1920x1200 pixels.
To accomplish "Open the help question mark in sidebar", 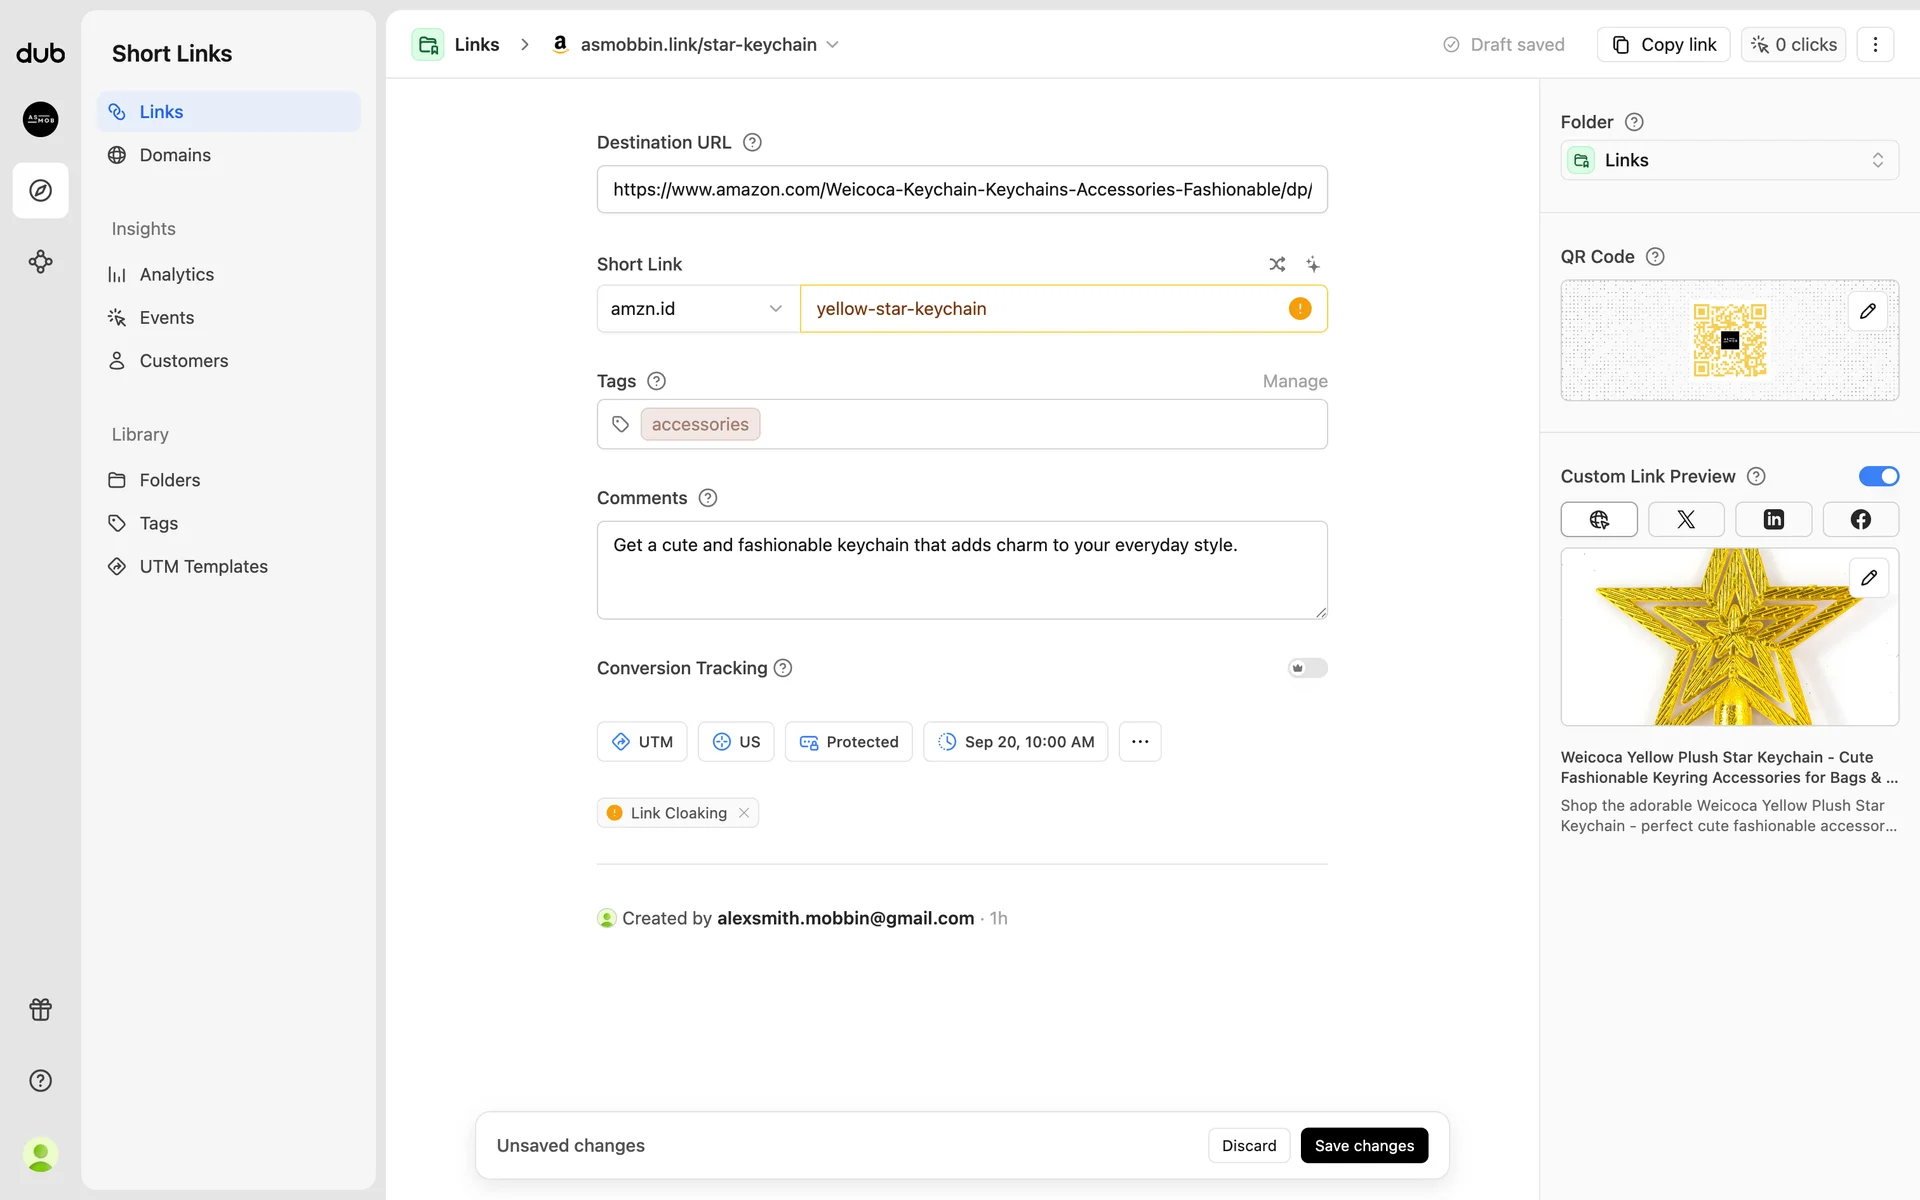I will (x=41, y=1081).
